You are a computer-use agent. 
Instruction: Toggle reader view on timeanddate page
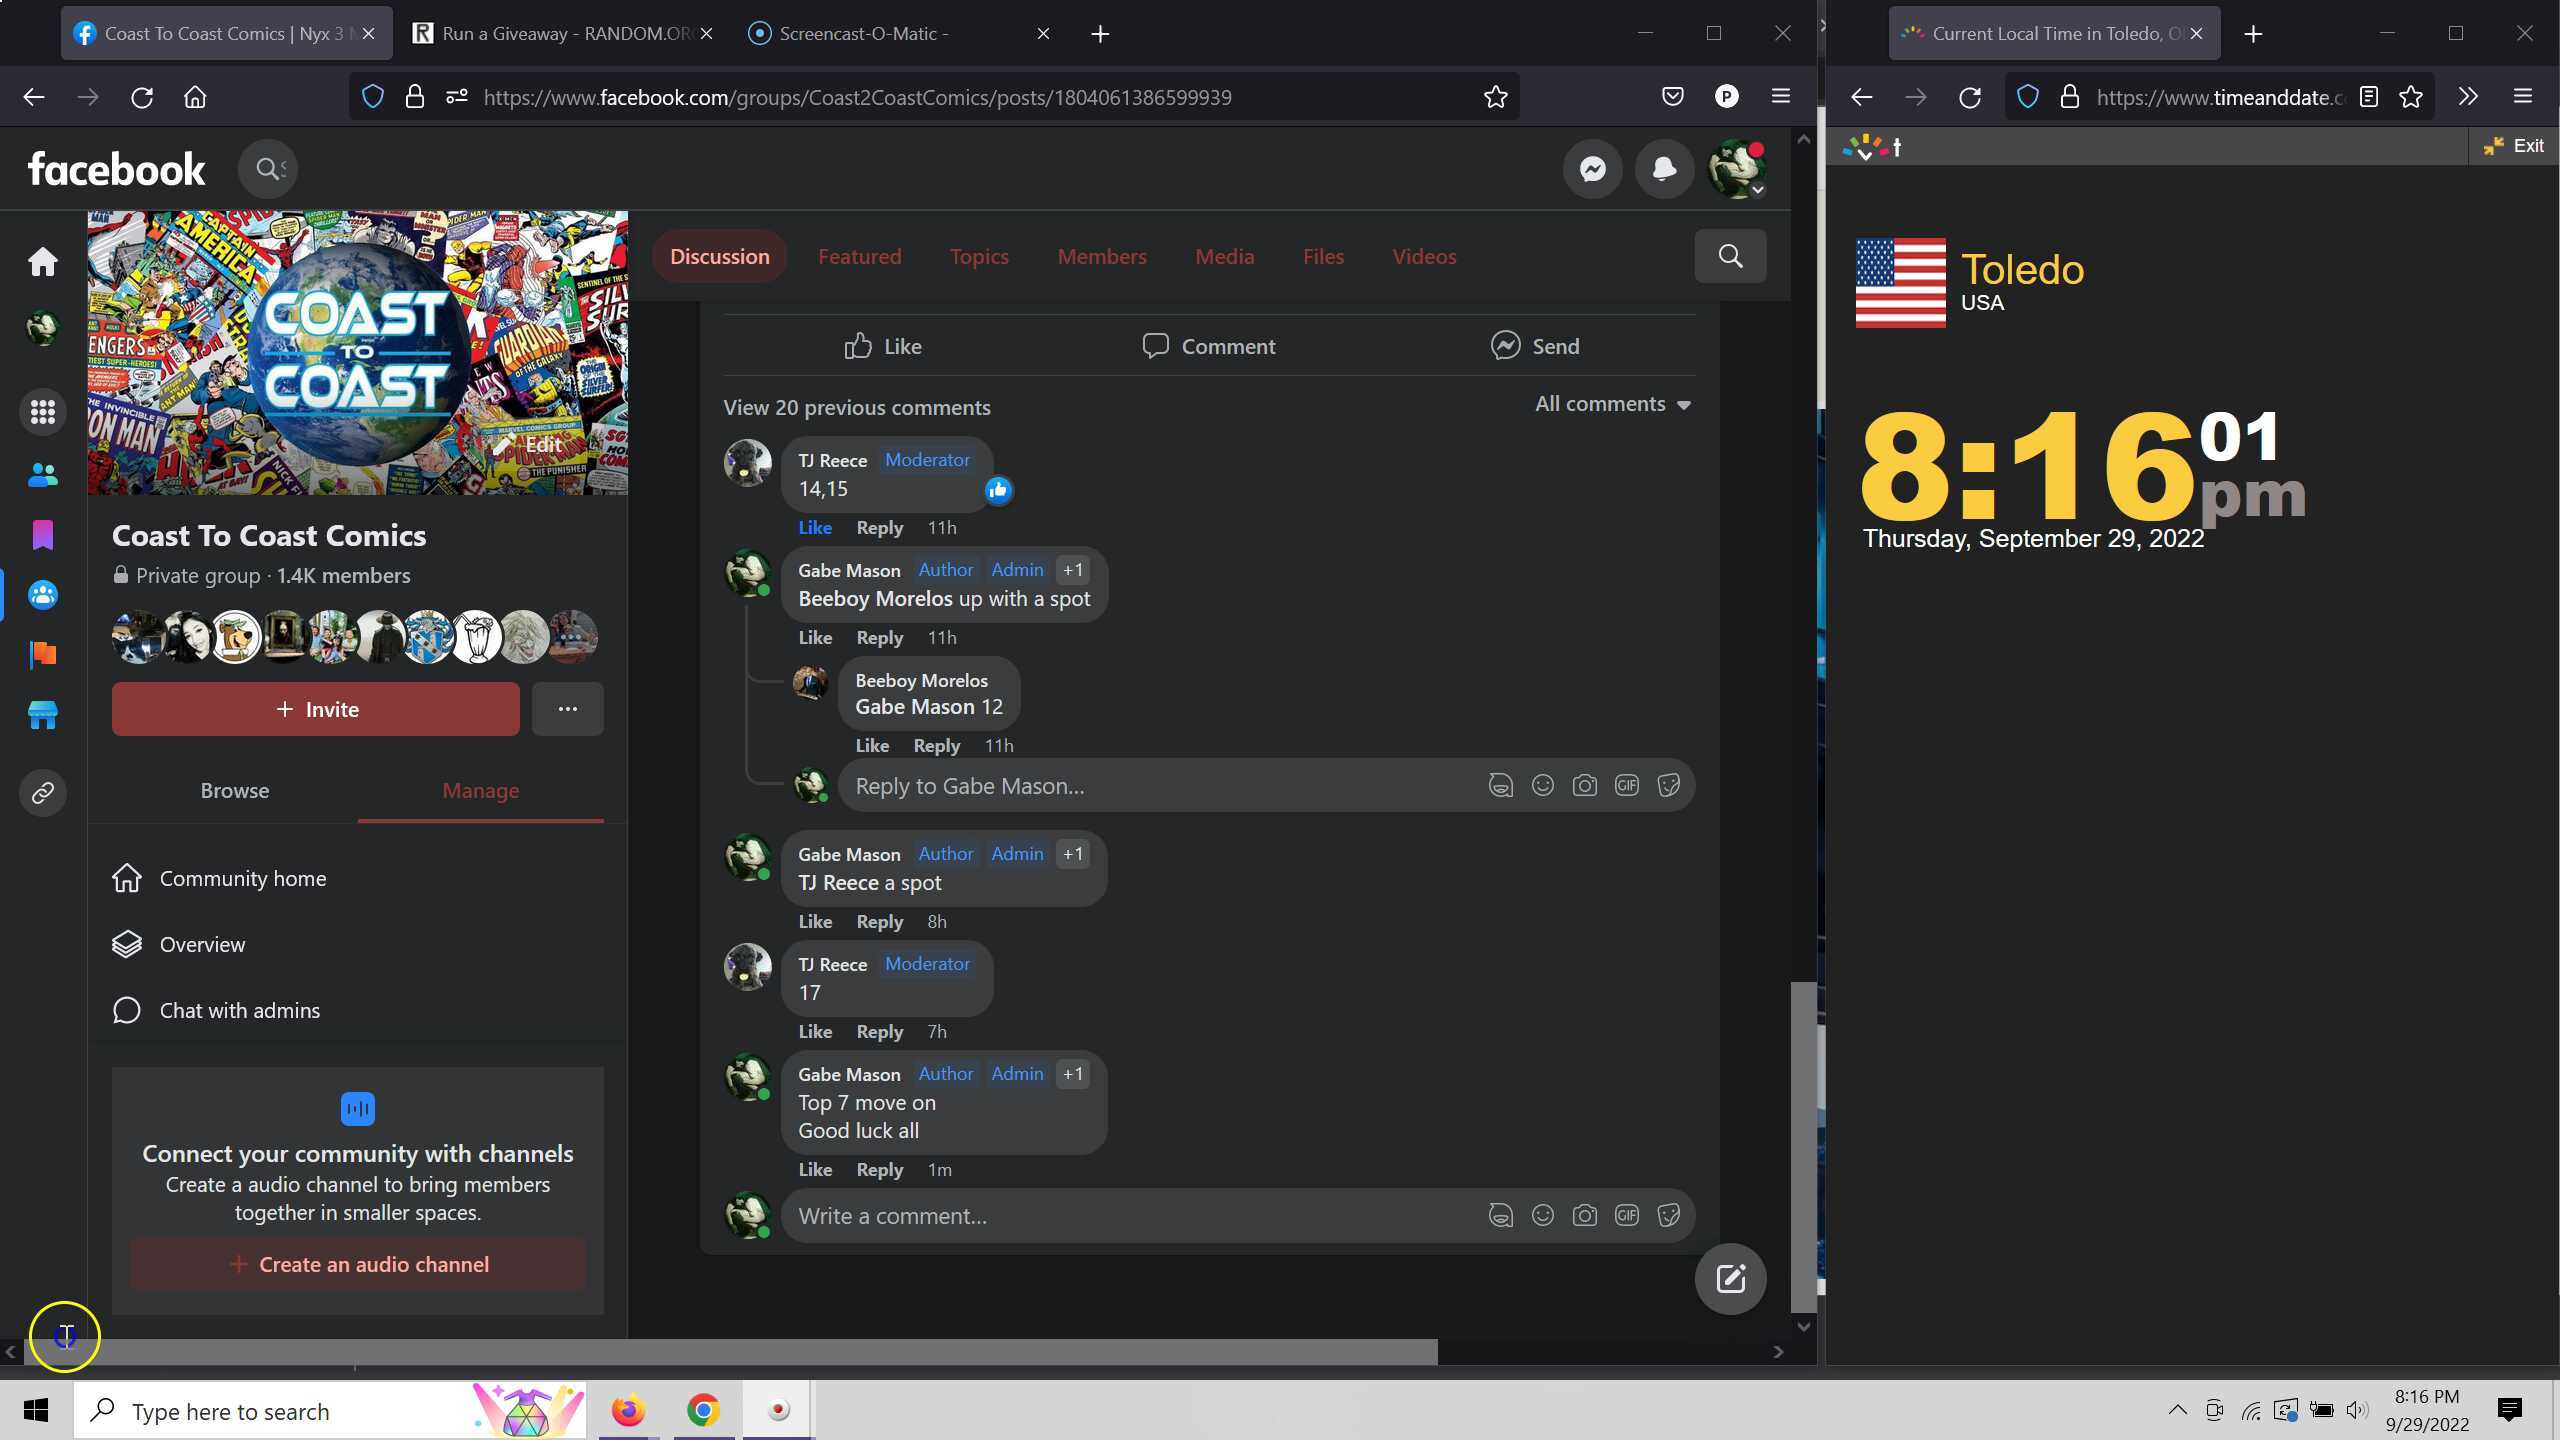[2368, 97]
